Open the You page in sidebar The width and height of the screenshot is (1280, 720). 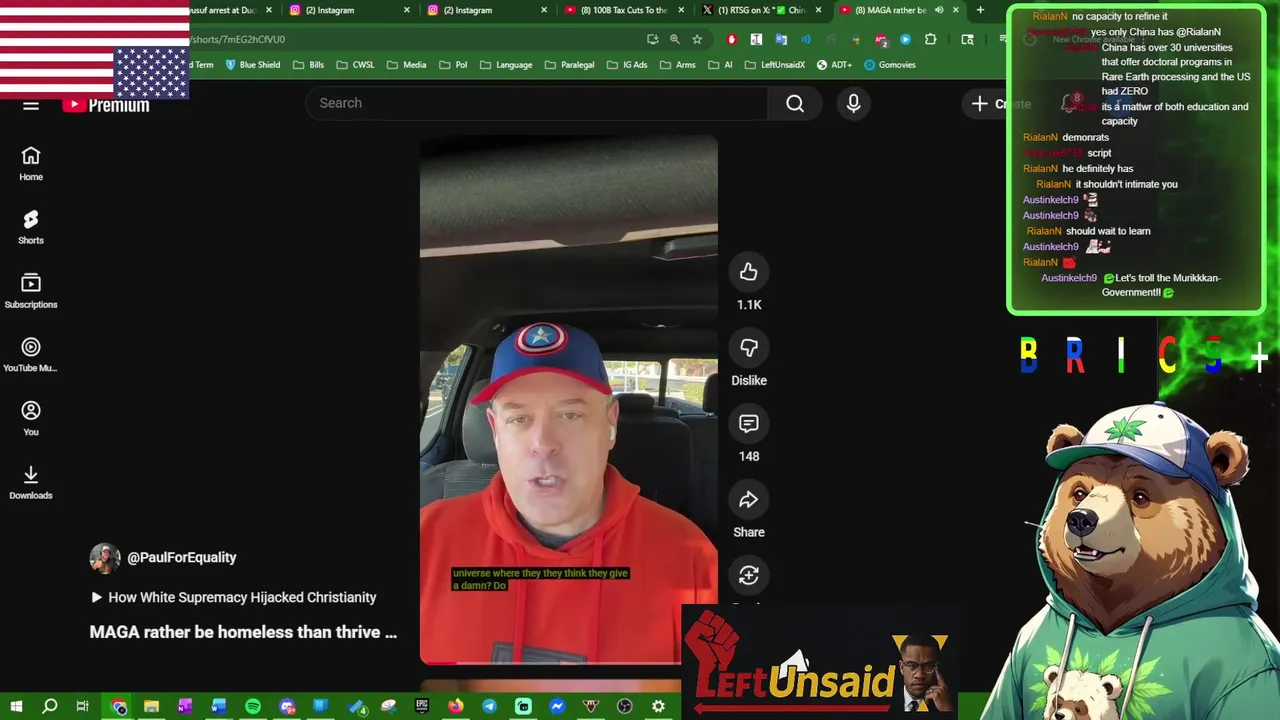point(31,418)
